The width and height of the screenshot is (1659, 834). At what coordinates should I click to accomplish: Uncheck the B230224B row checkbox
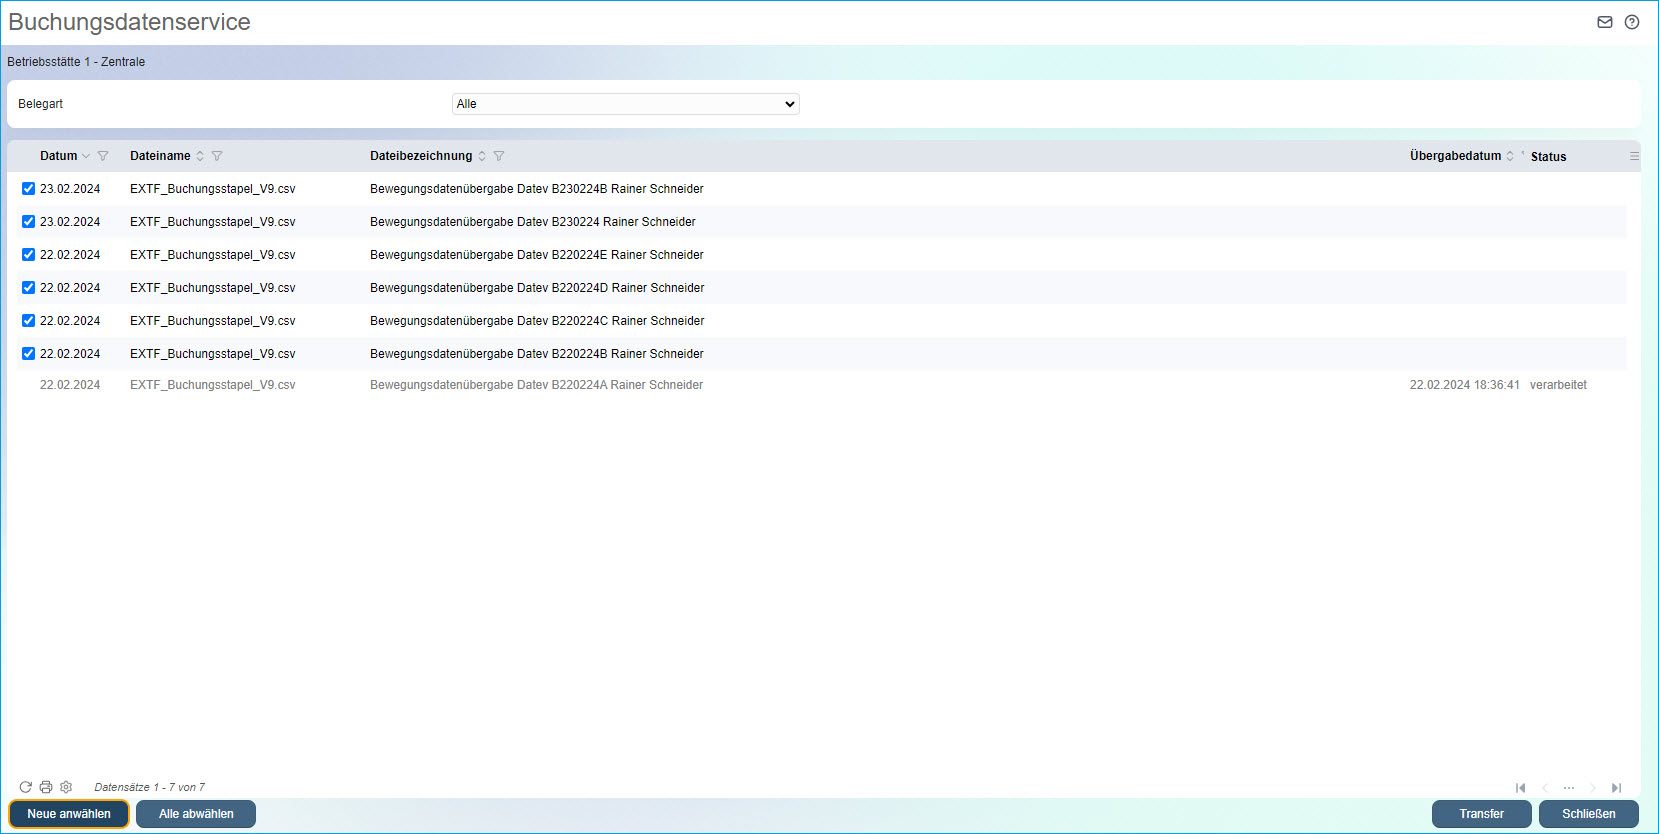coord(28,188)
